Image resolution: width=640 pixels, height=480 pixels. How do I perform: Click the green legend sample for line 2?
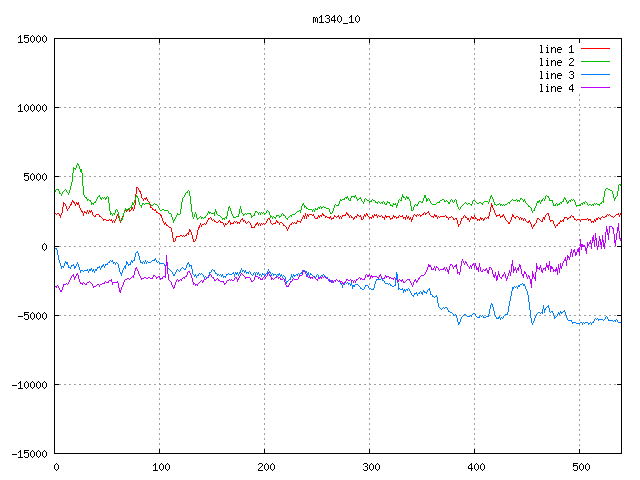pyautogui.click(x=595, y=62)
